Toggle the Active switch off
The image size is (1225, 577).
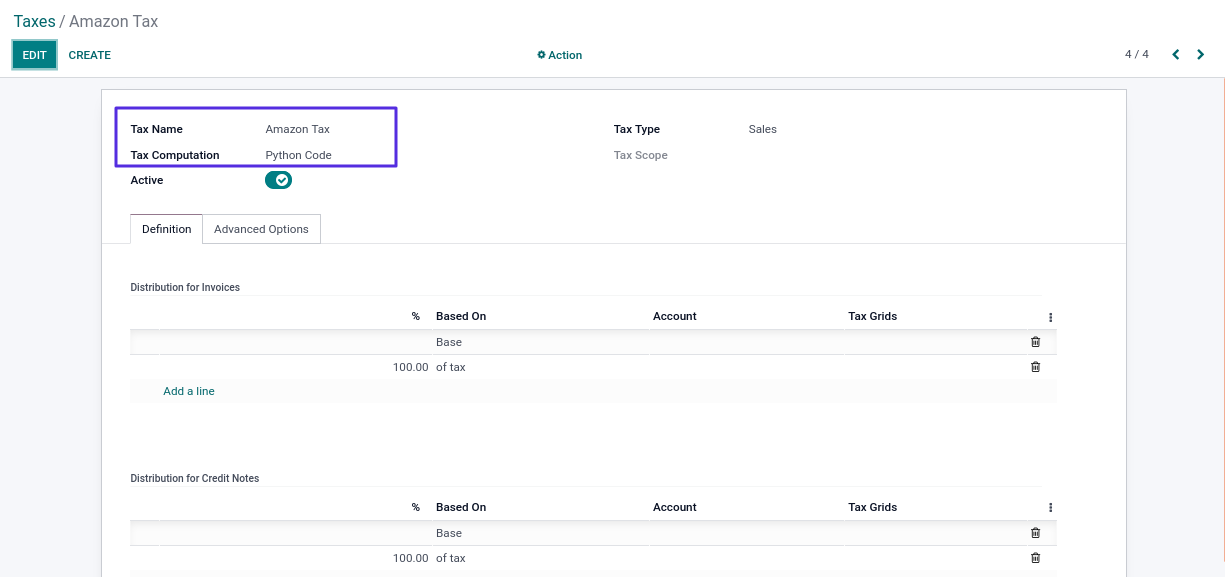tap(278, 180)
